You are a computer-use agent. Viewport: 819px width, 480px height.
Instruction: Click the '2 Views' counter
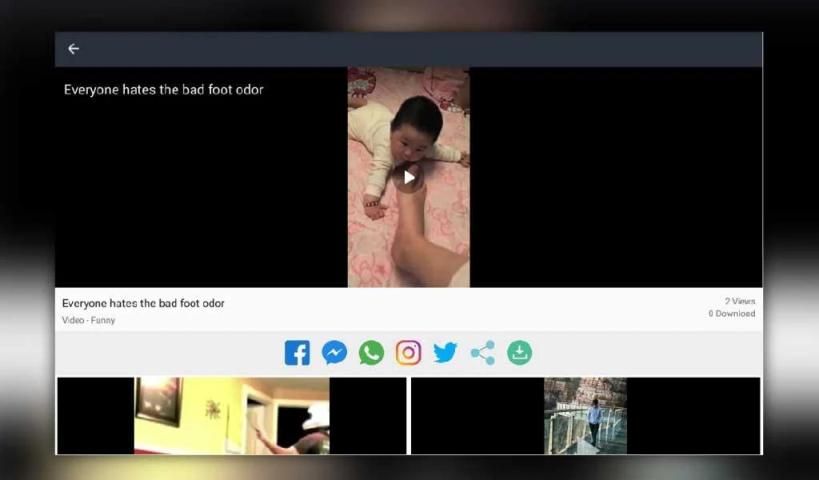739,301
